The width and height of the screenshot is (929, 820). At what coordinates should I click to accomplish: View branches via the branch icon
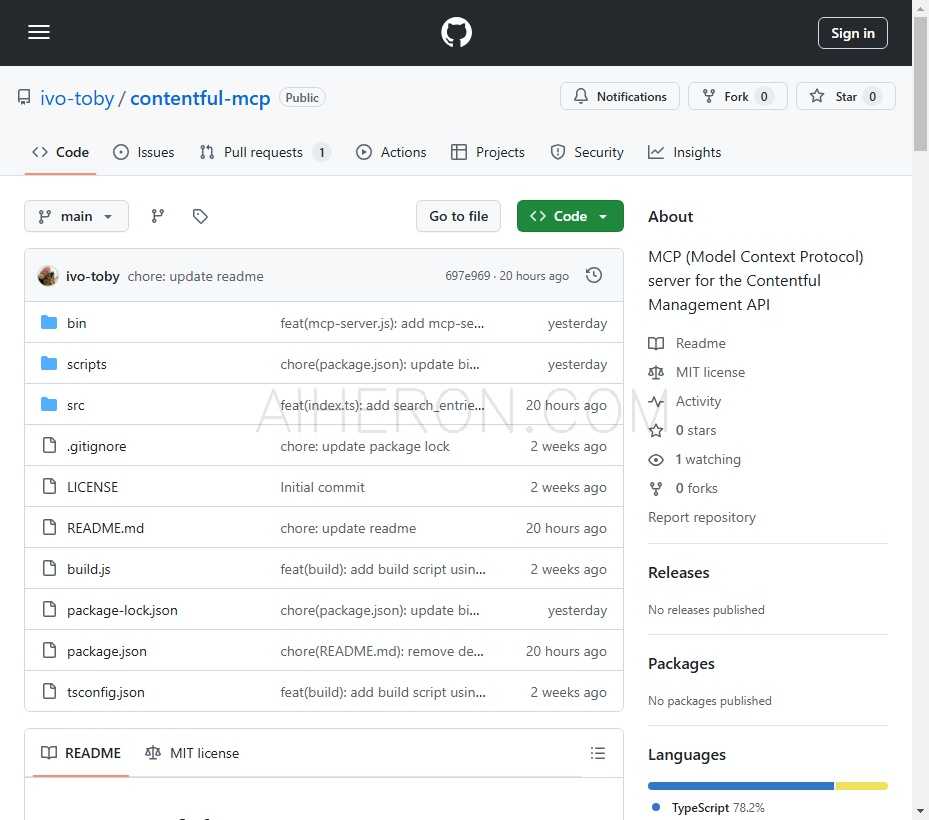[158, 216]
